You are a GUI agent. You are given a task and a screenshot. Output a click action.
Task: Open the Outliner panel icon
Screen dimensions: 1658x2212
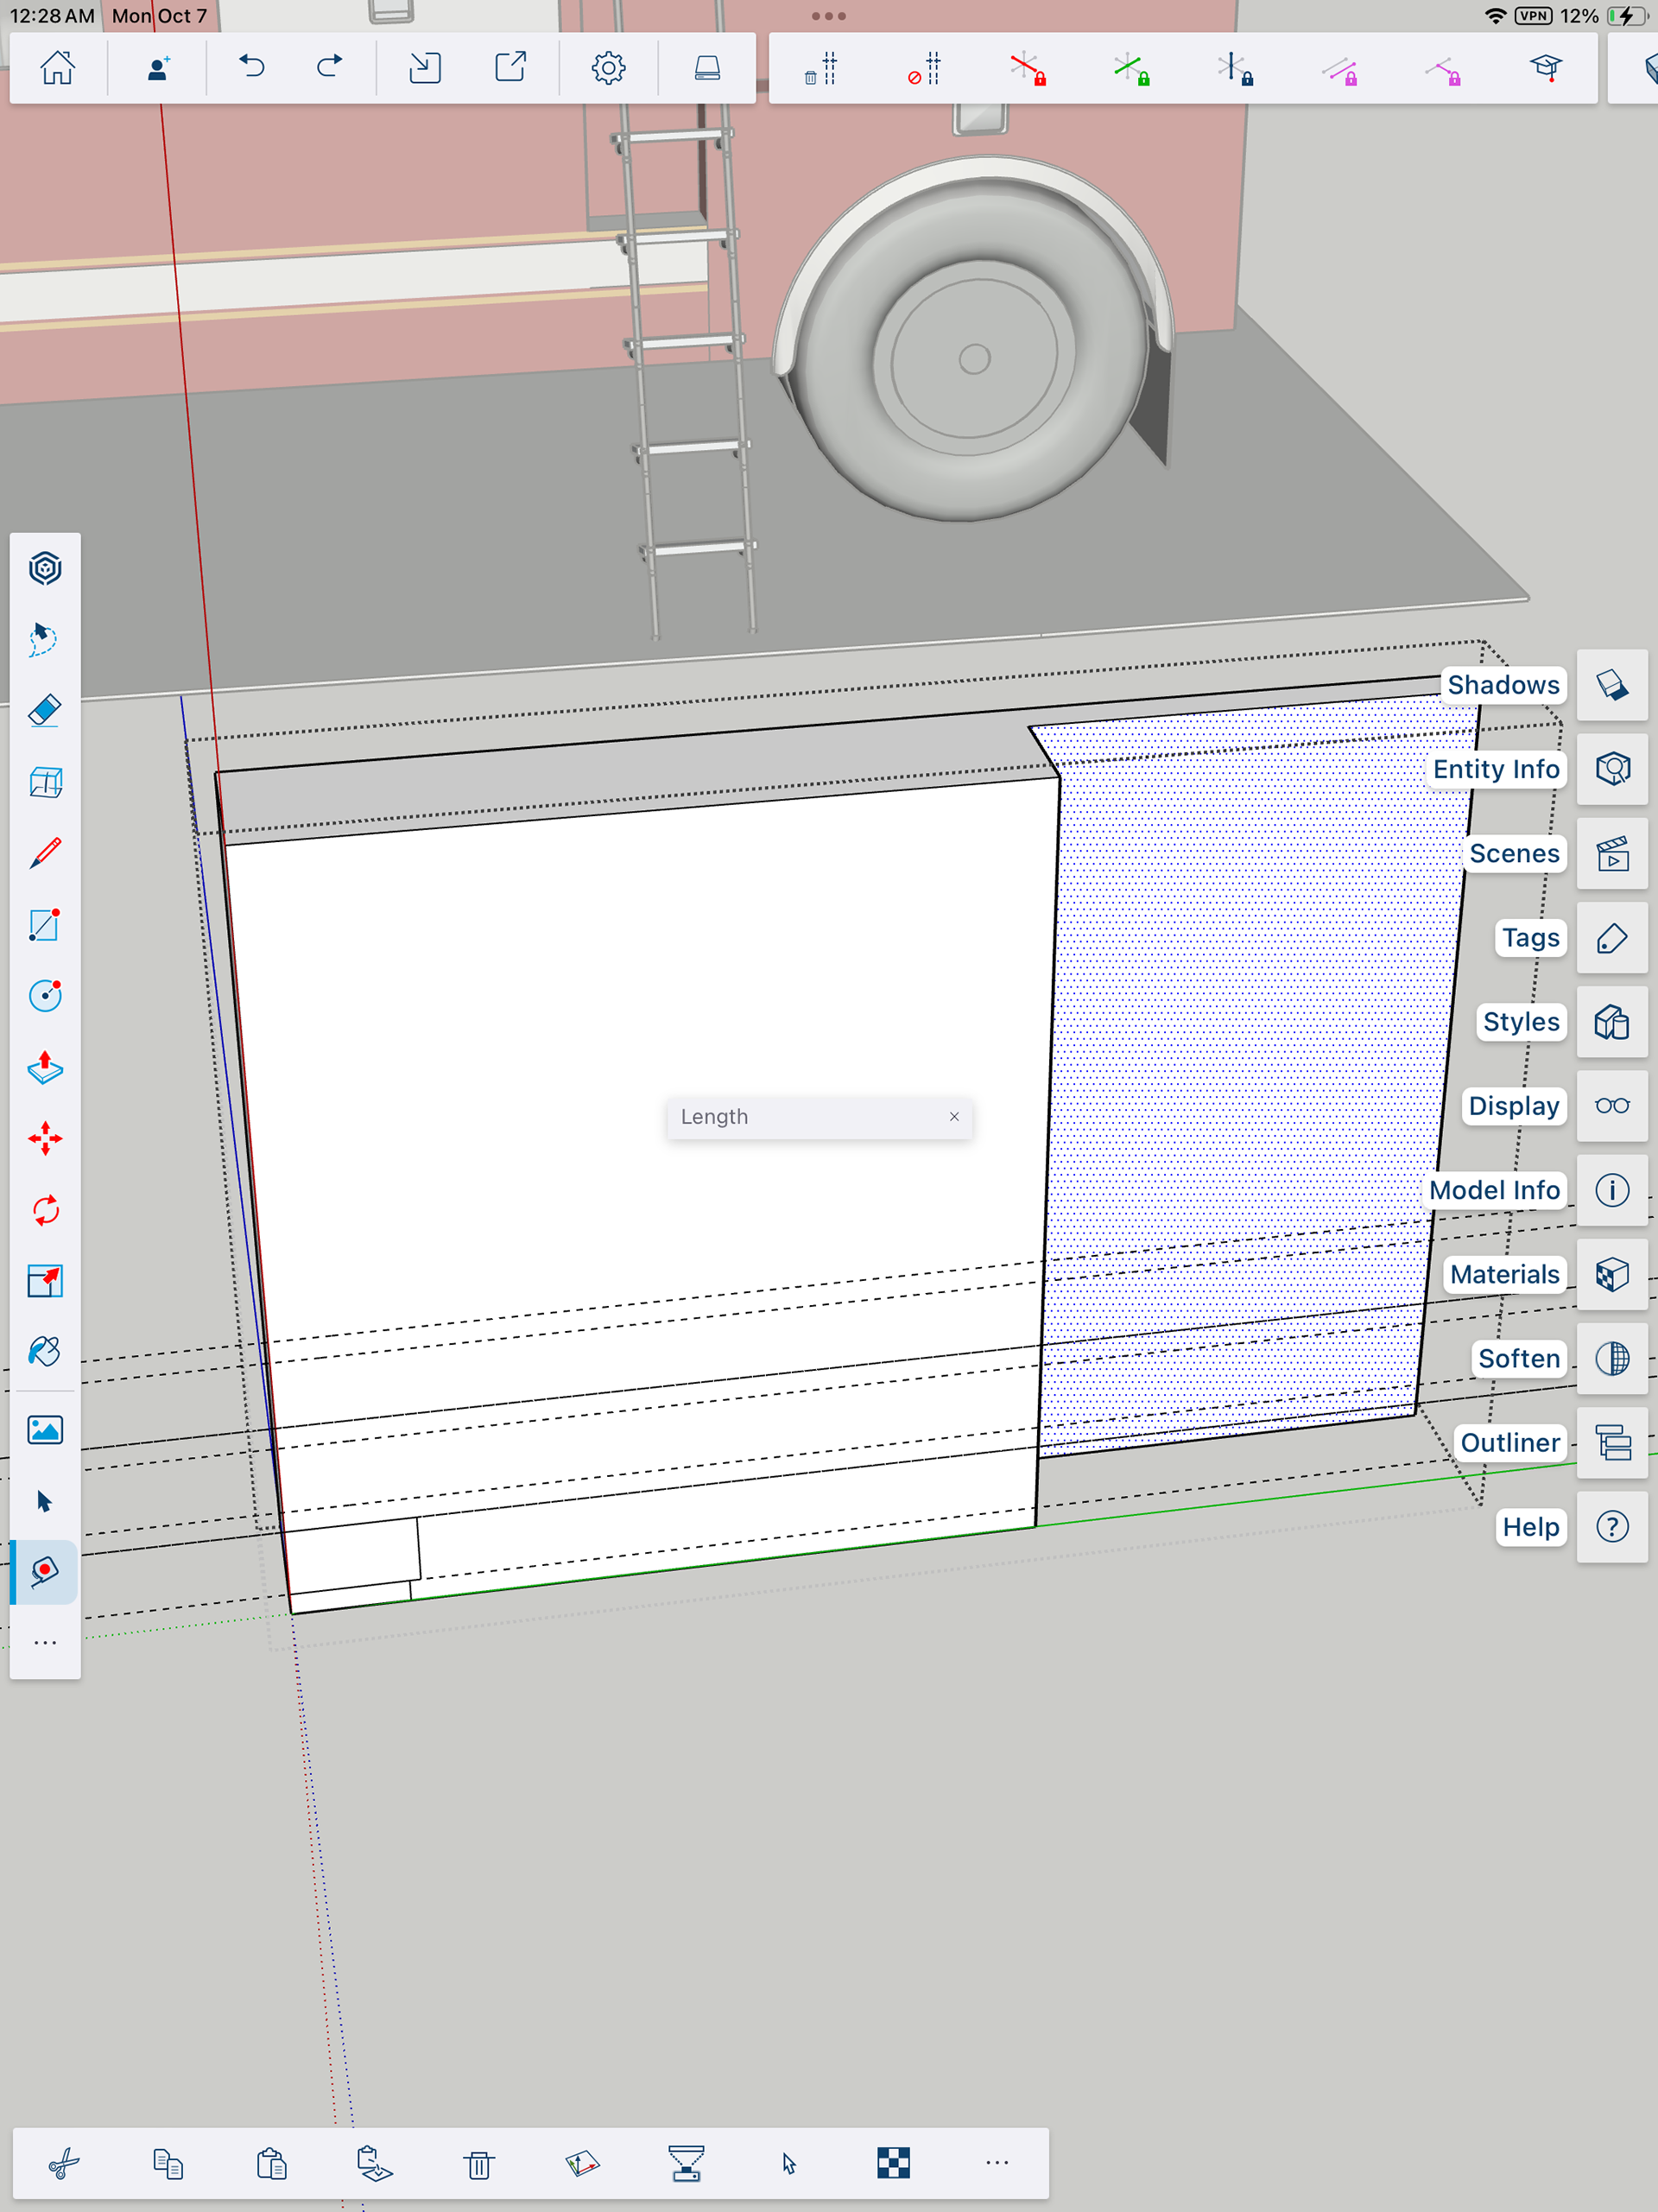(x=1612, y=1443)
